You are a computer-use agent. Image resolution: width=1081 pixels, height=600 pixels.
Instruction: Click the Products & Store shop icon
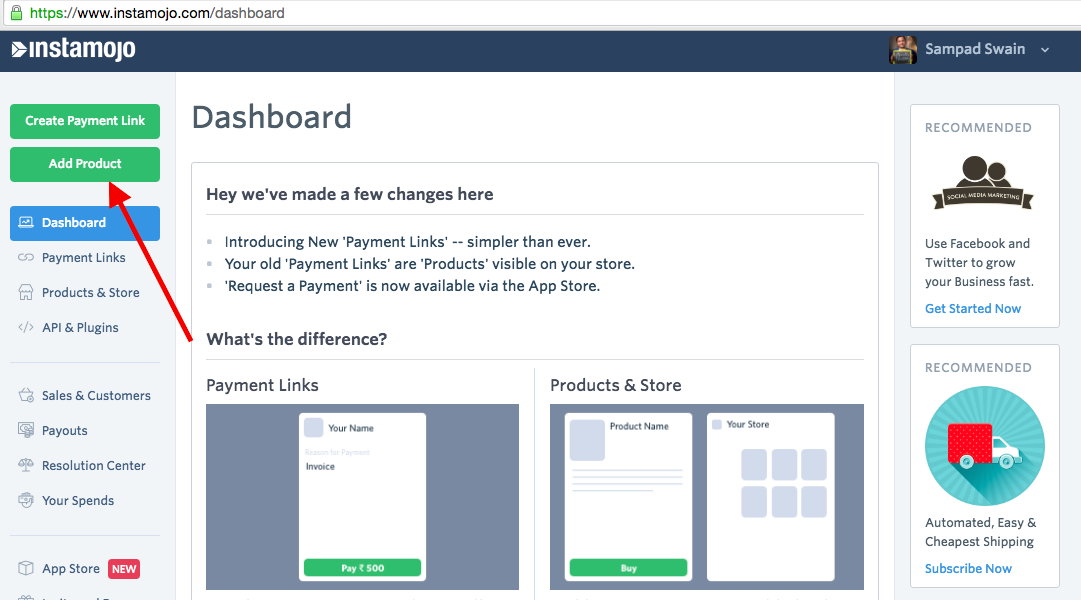click(x=26, y=293)
